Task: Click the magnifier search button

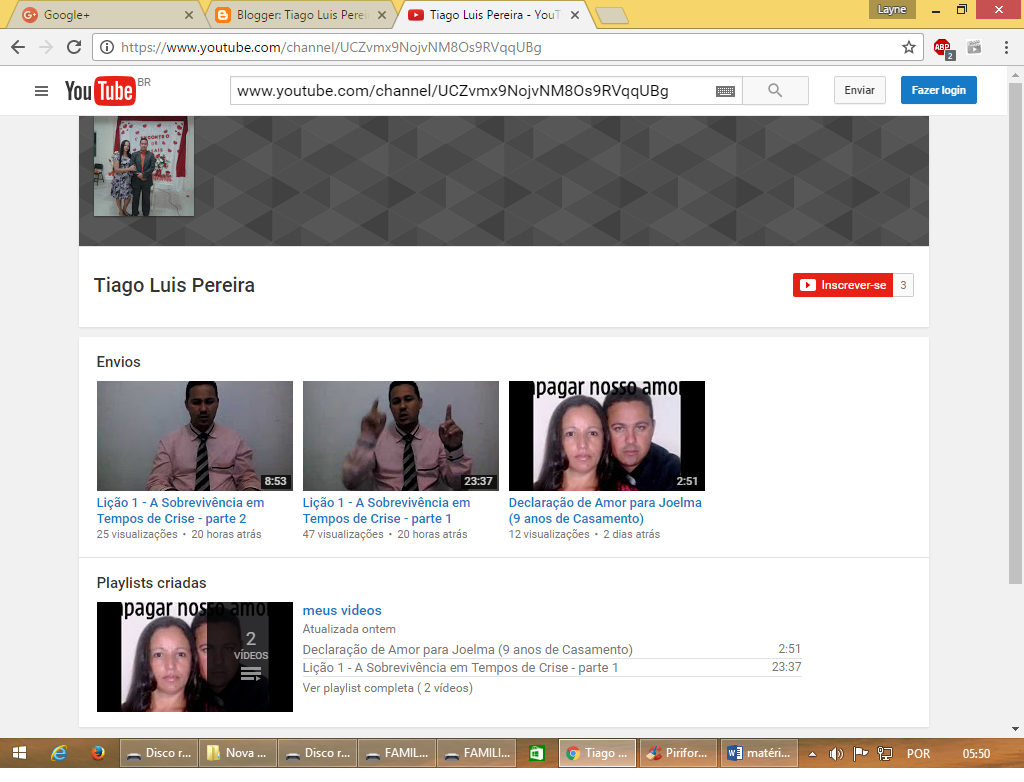Action: (775, 91)
